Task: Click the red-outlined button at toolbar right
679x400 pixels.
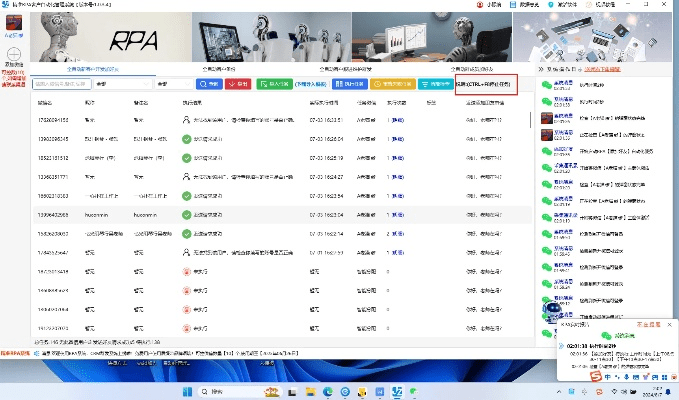Action: [486, 84]
